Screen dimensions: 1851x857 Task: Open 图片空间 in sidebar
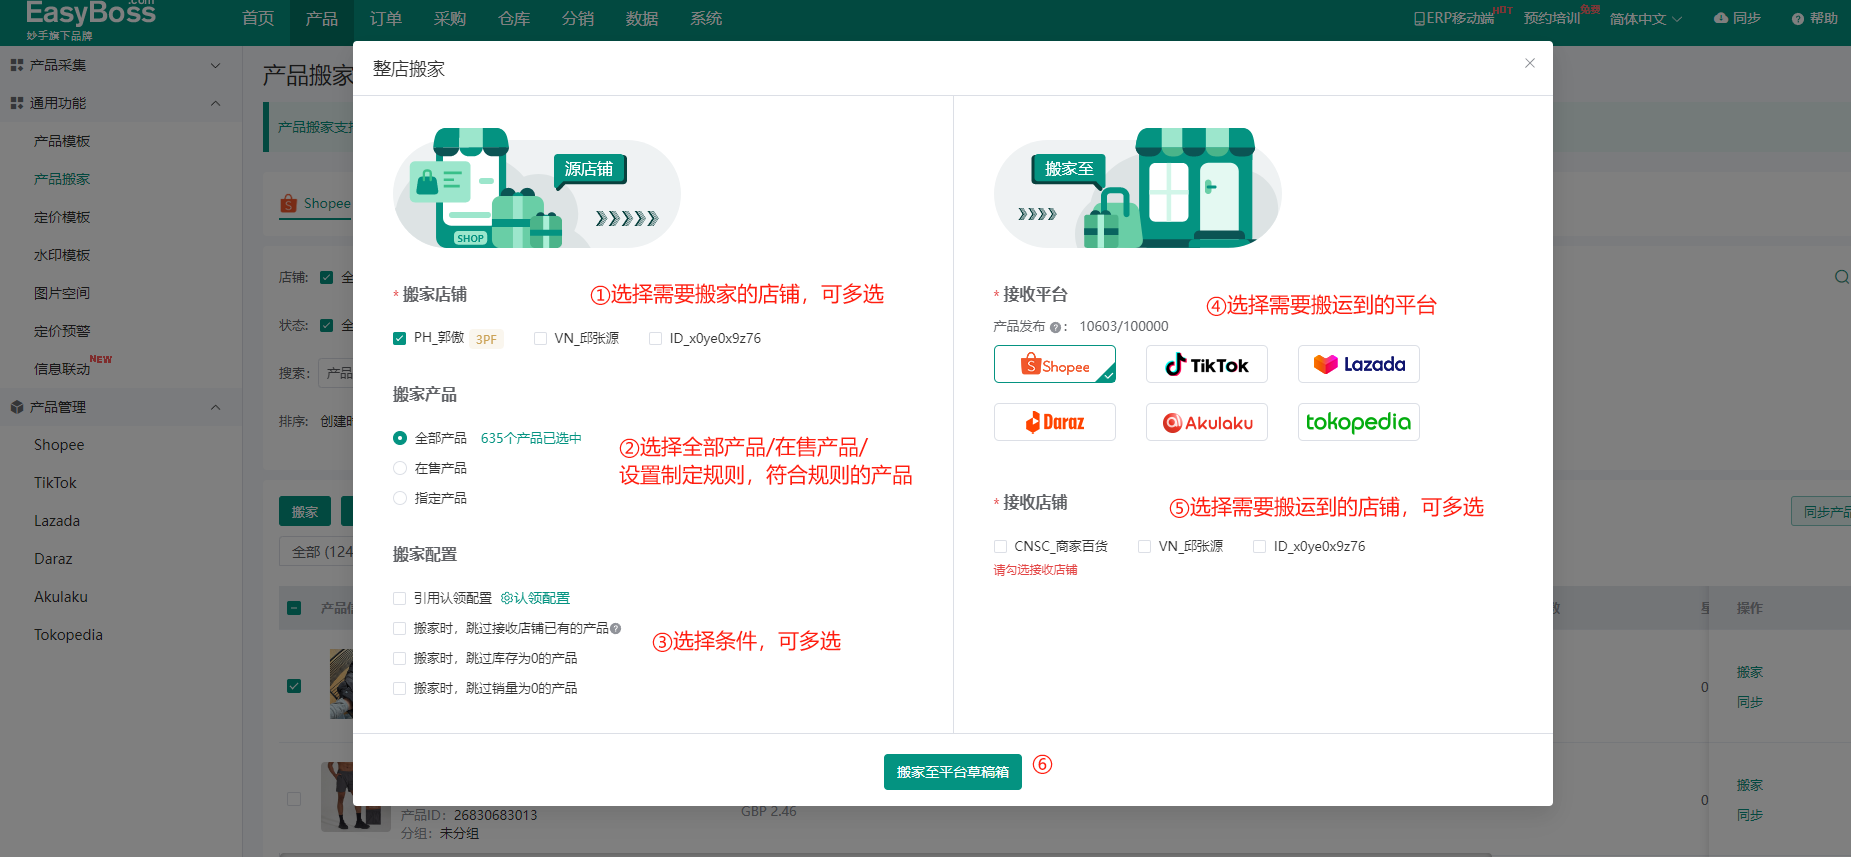pyautogui.click(x=62, y=293)
